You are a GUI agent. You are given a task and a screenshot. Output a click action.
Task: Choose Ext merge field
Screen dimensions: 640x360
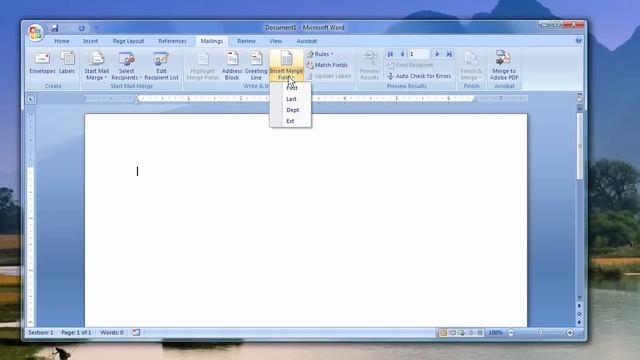point(290,121)
